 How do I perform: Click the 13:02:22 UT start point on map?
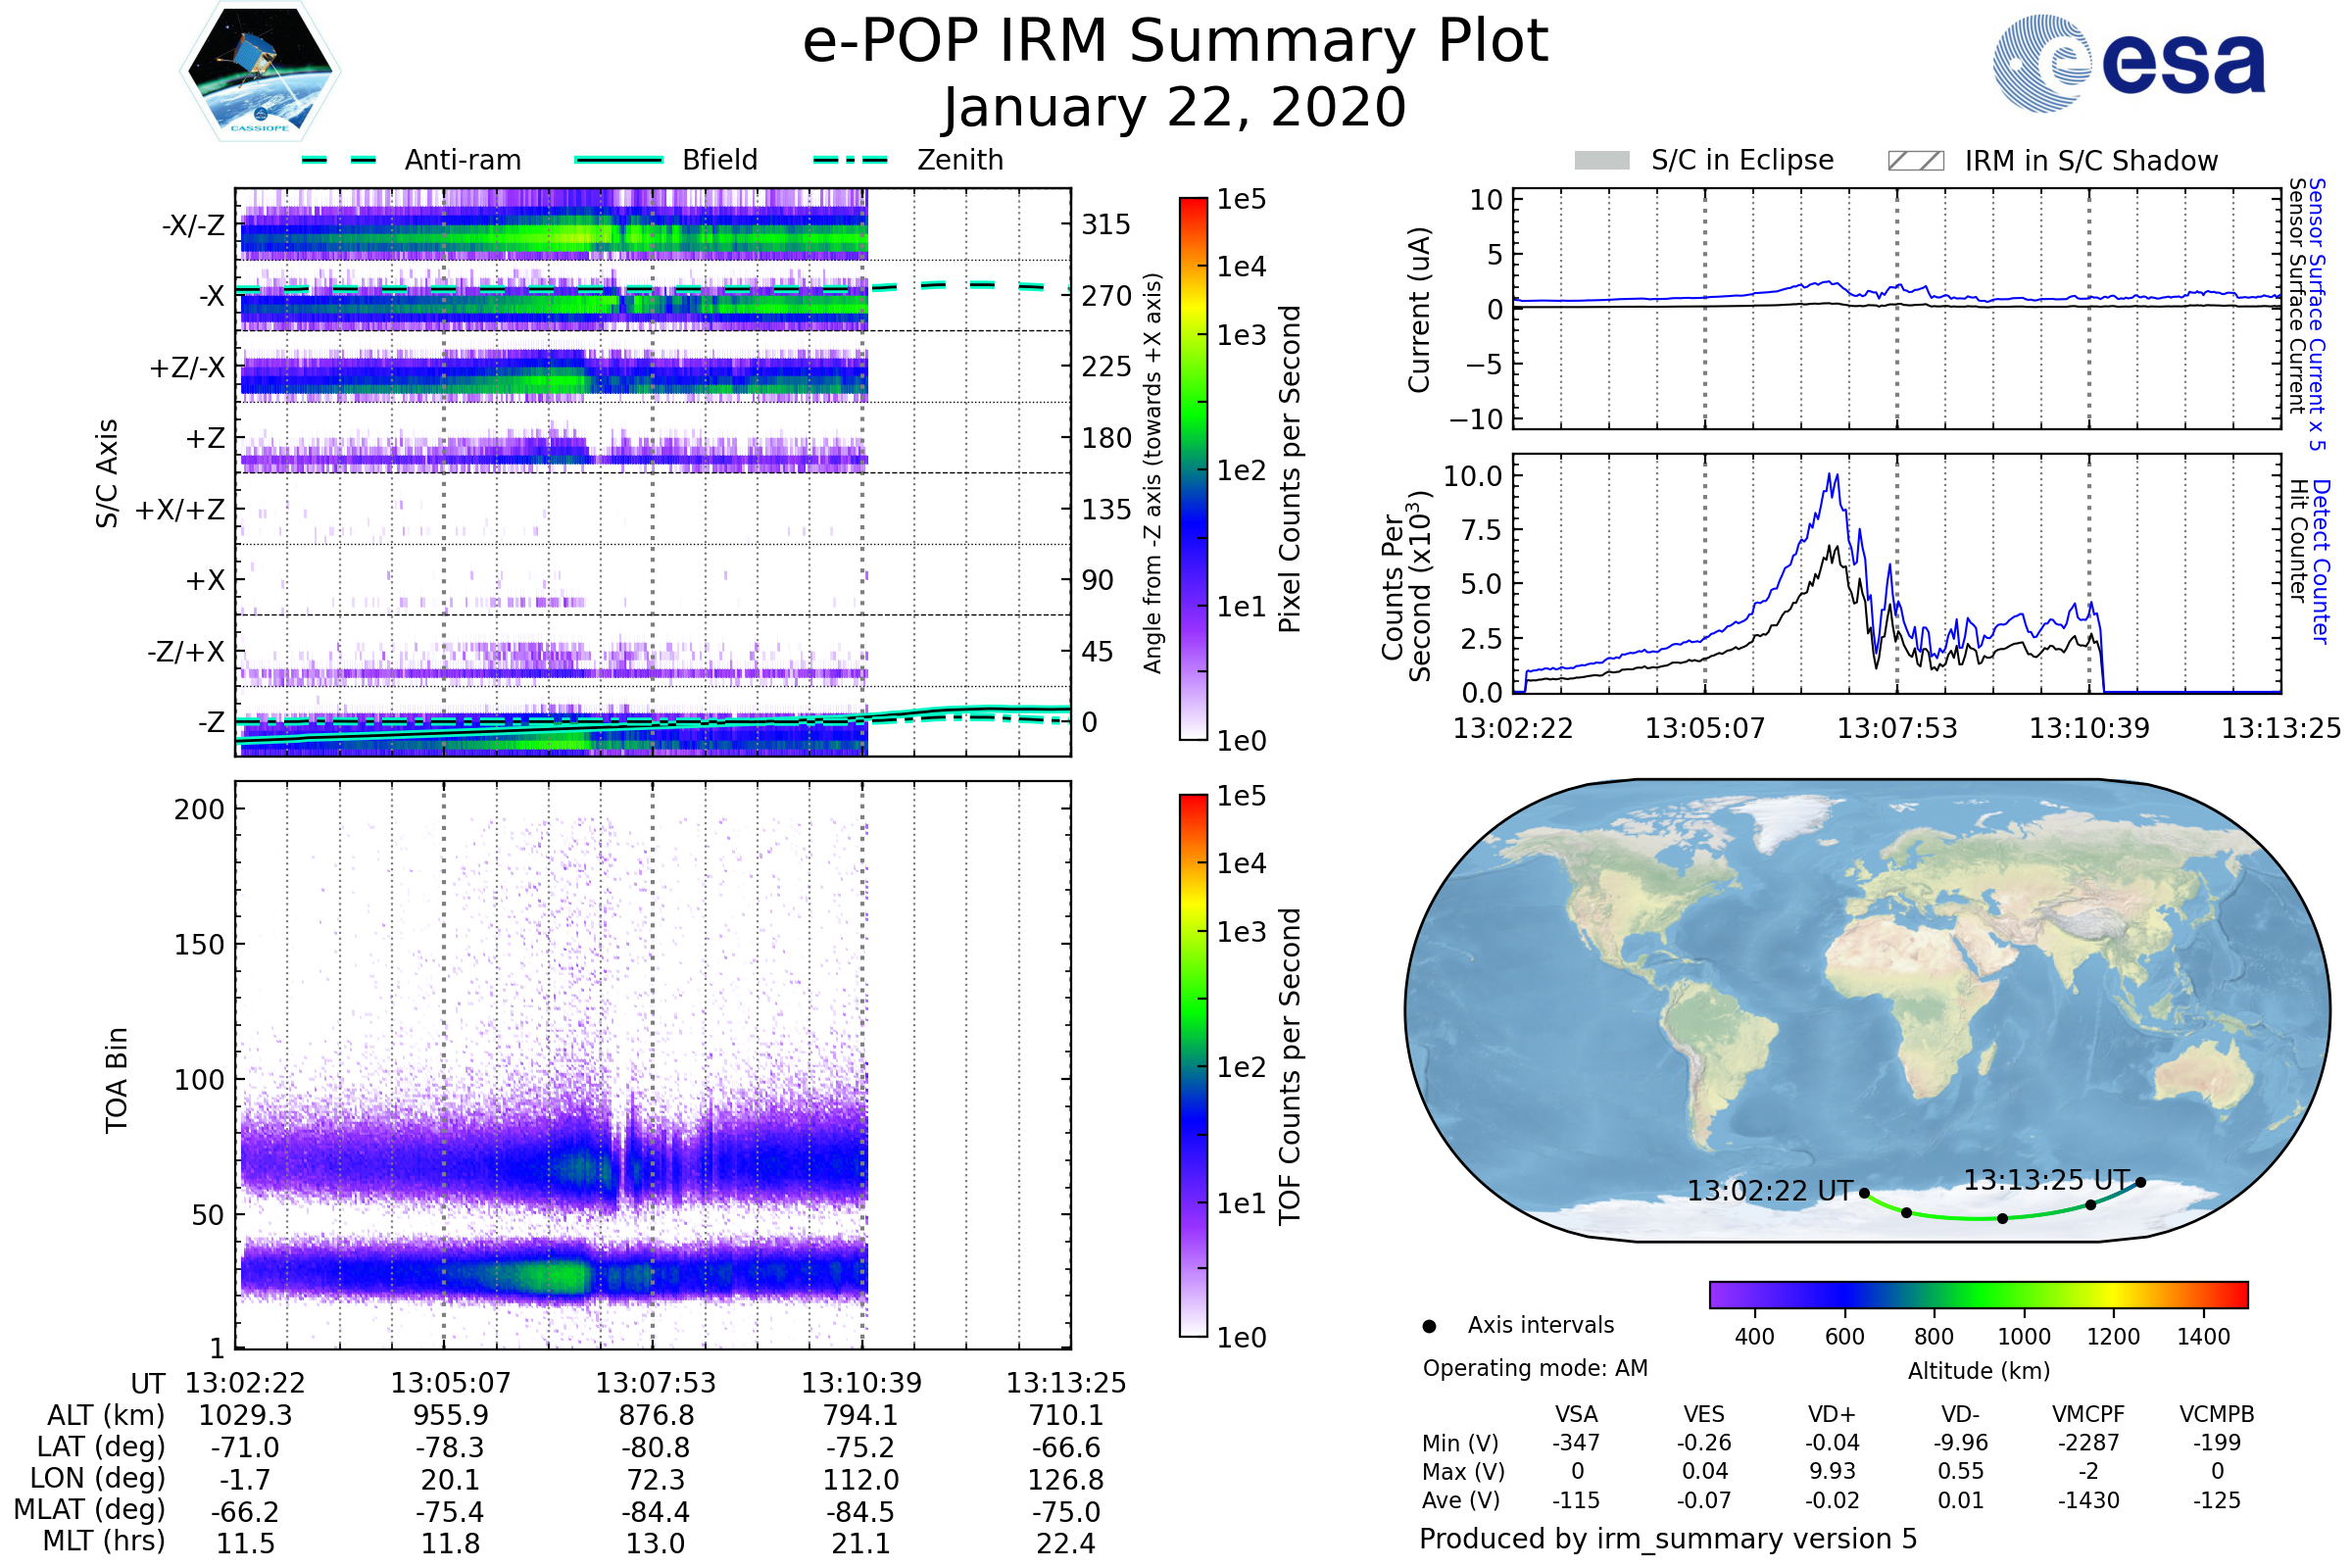click(1864, 1193)
